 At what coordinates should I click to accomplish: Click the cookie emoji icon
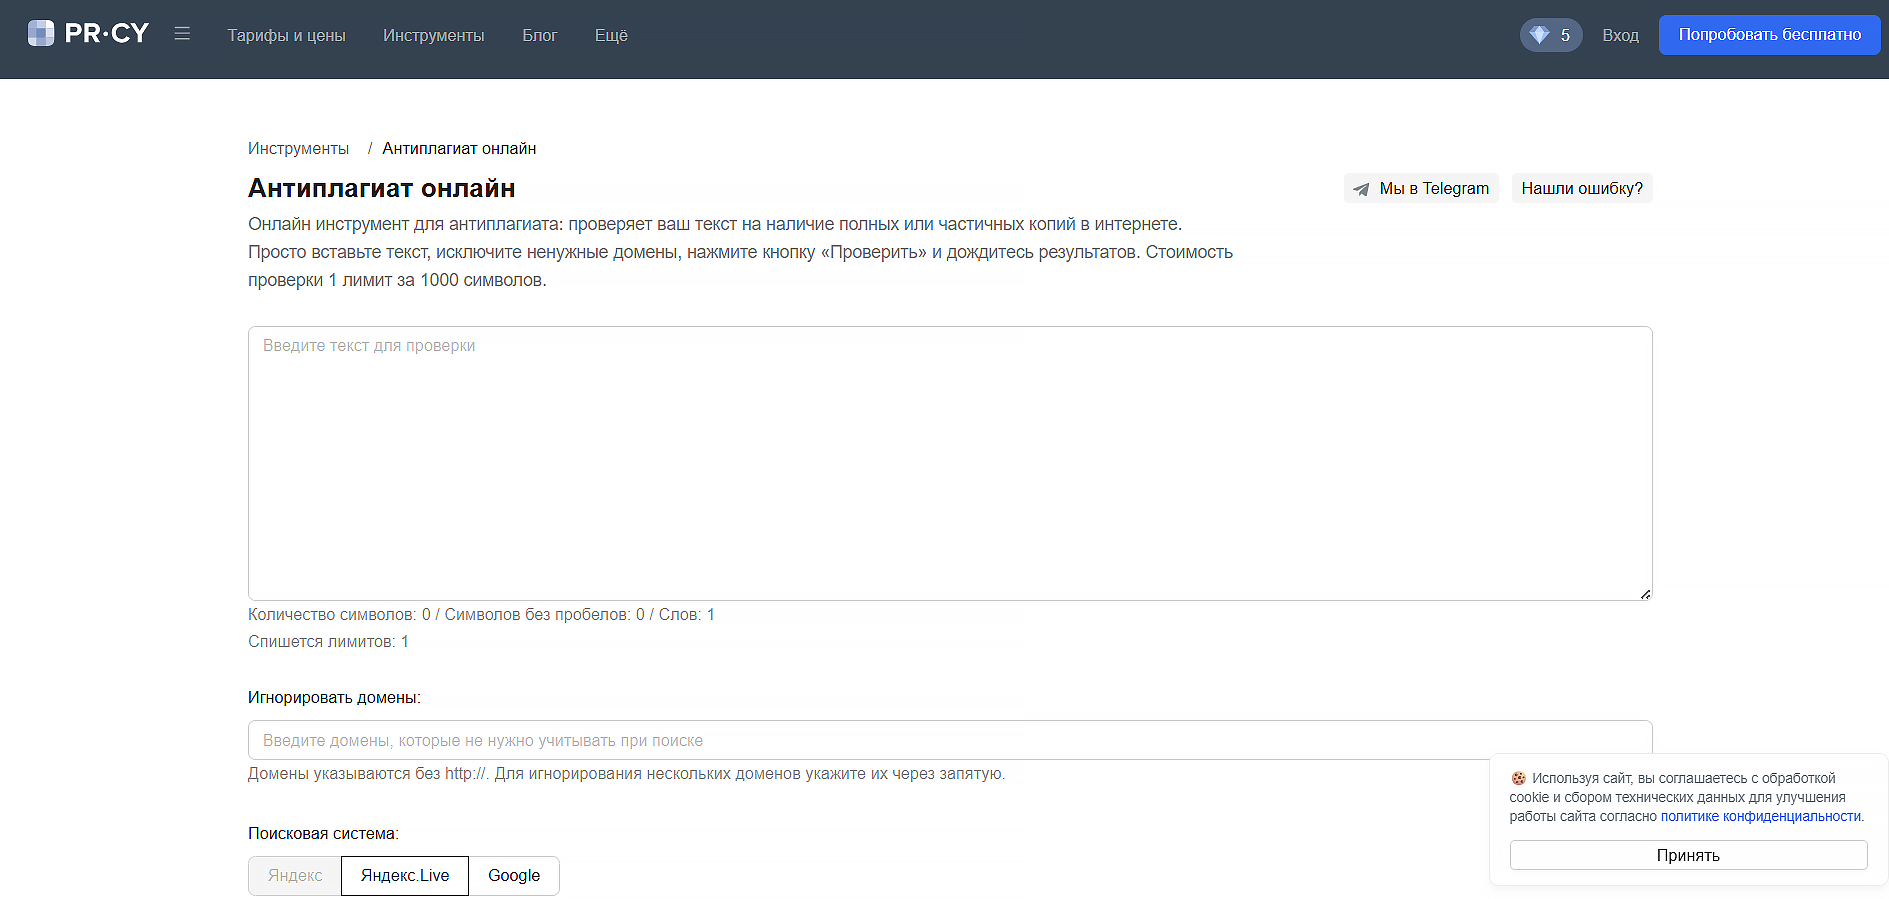pos(1518,778)
